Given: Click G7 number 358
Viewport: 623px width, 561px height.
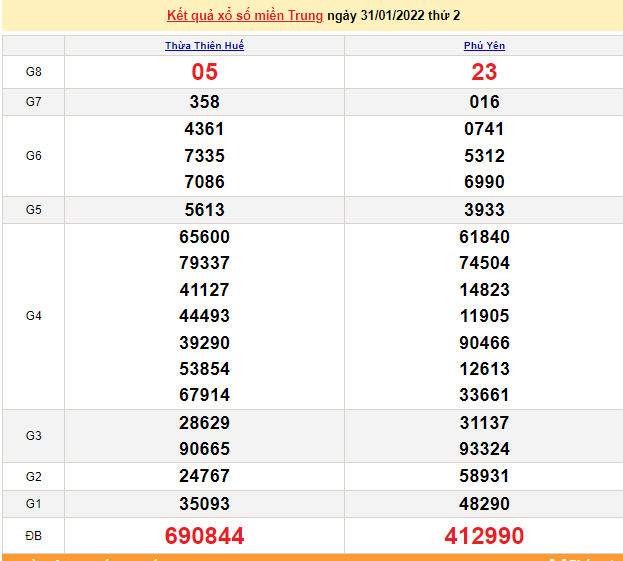Looking at the screenshot, I should (204, 102).
